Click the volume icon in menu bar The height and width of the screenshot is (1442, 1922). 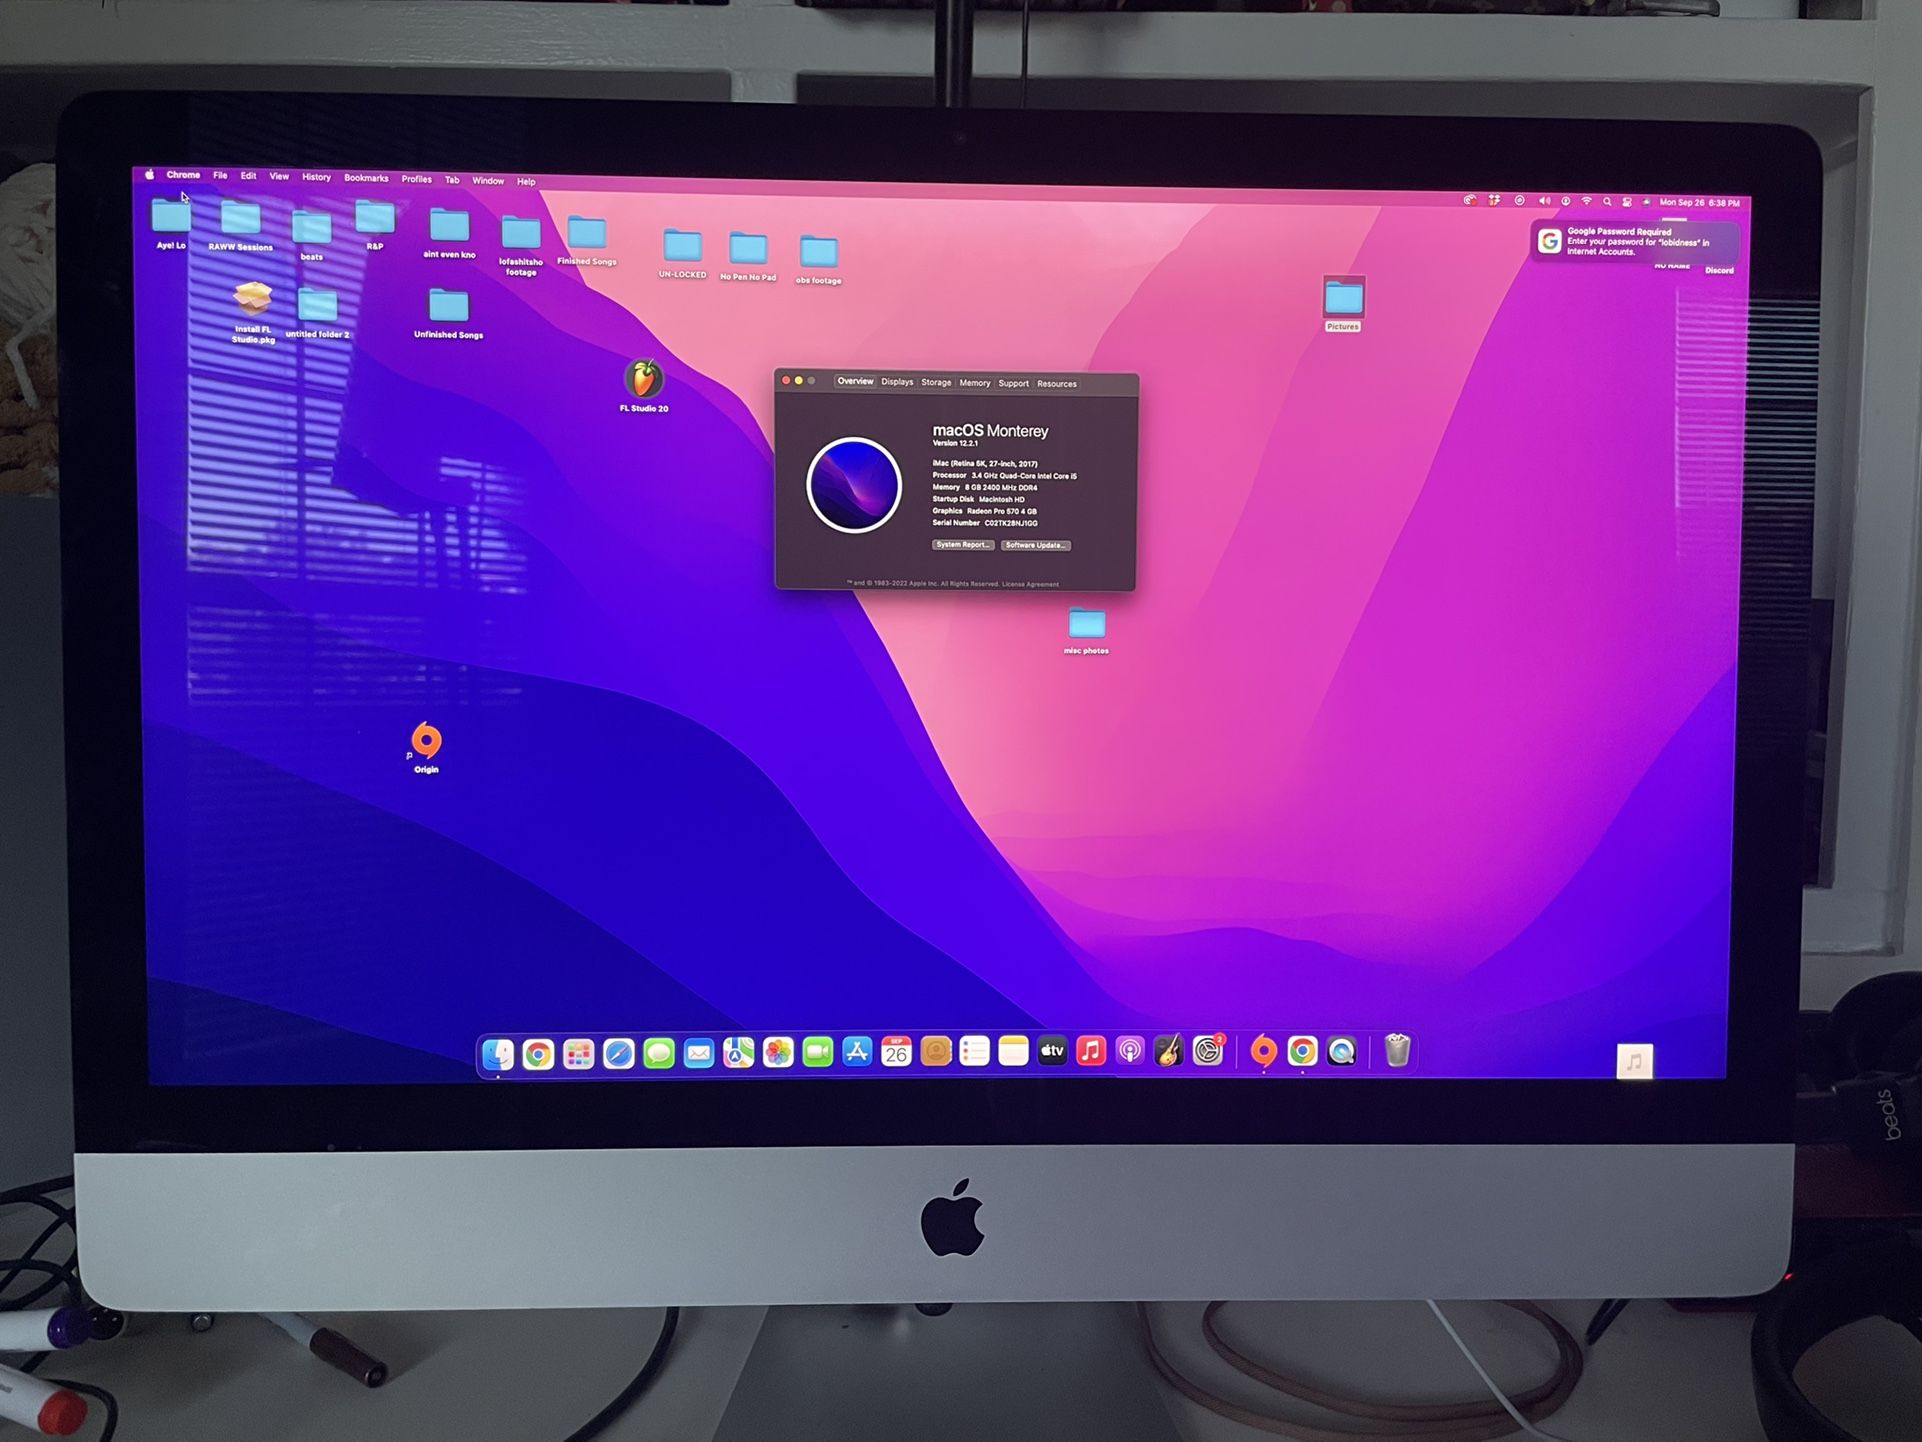tap(1545, 201)
